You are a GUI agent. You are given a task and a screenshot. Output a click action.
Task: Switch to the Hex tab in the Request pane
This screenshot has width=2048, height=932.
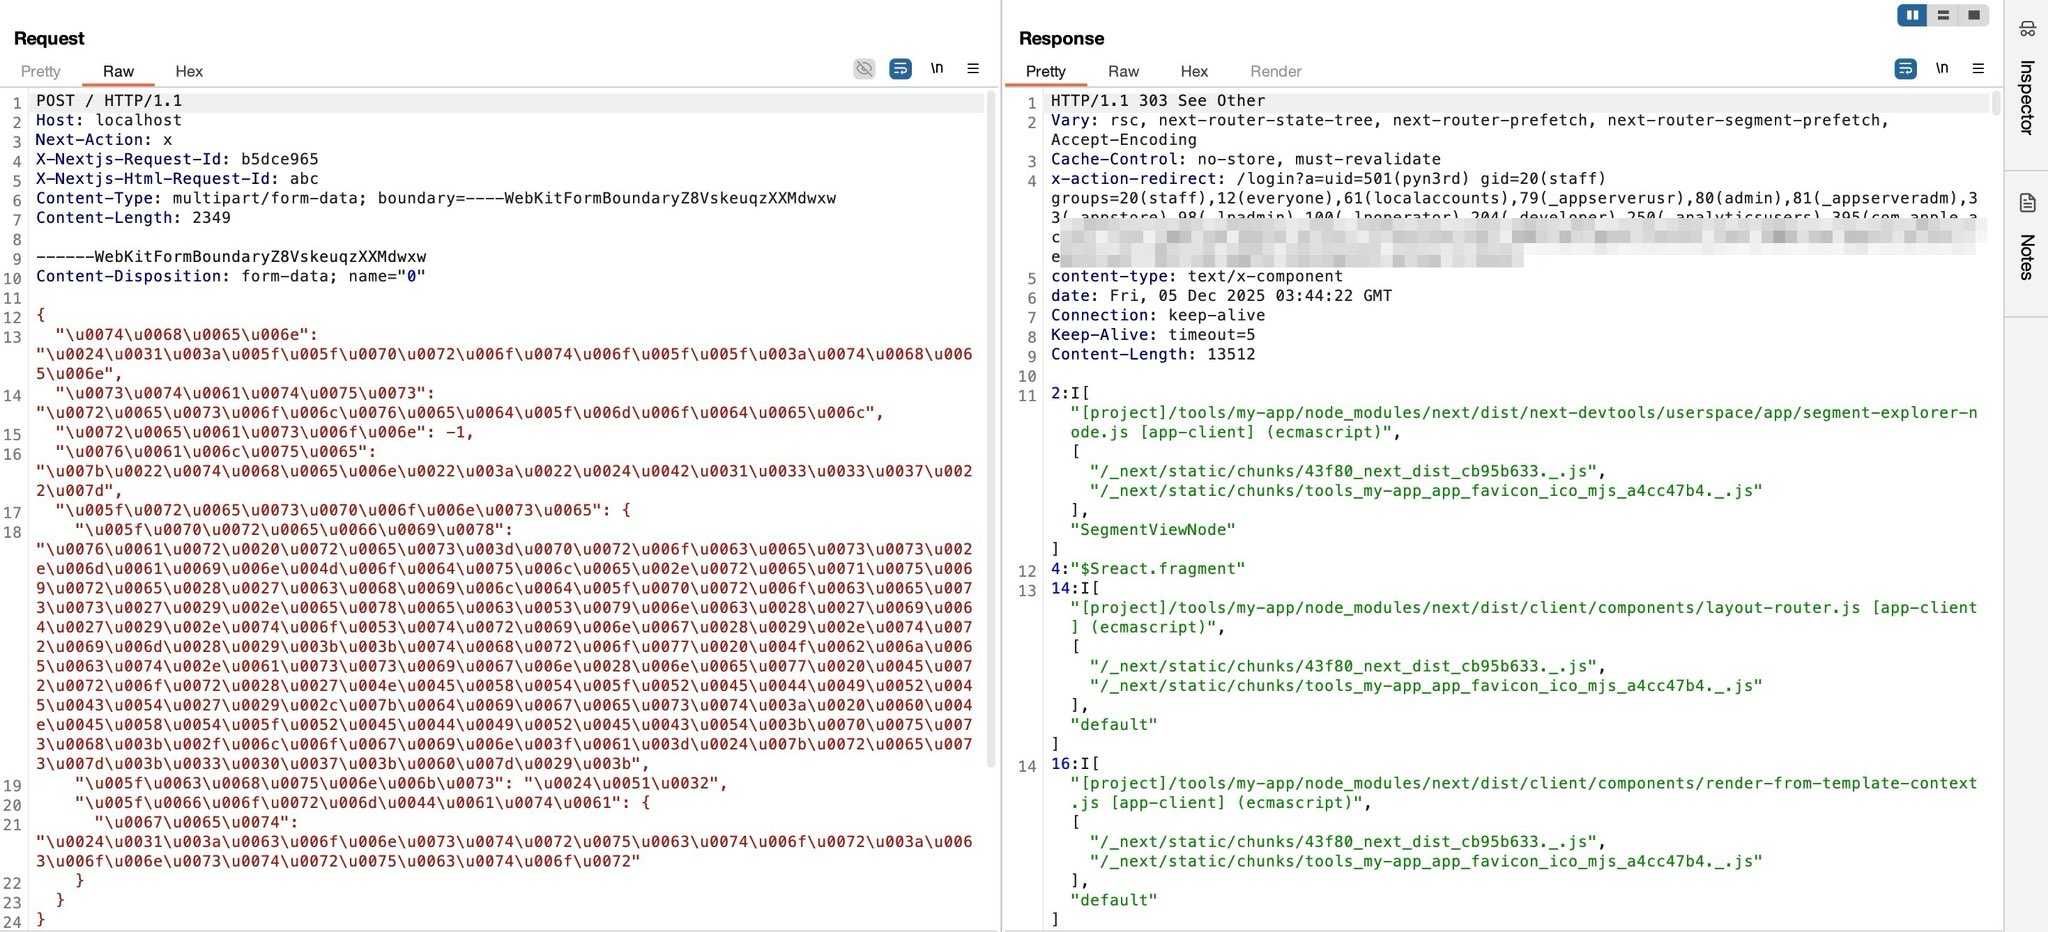[189, 71]
